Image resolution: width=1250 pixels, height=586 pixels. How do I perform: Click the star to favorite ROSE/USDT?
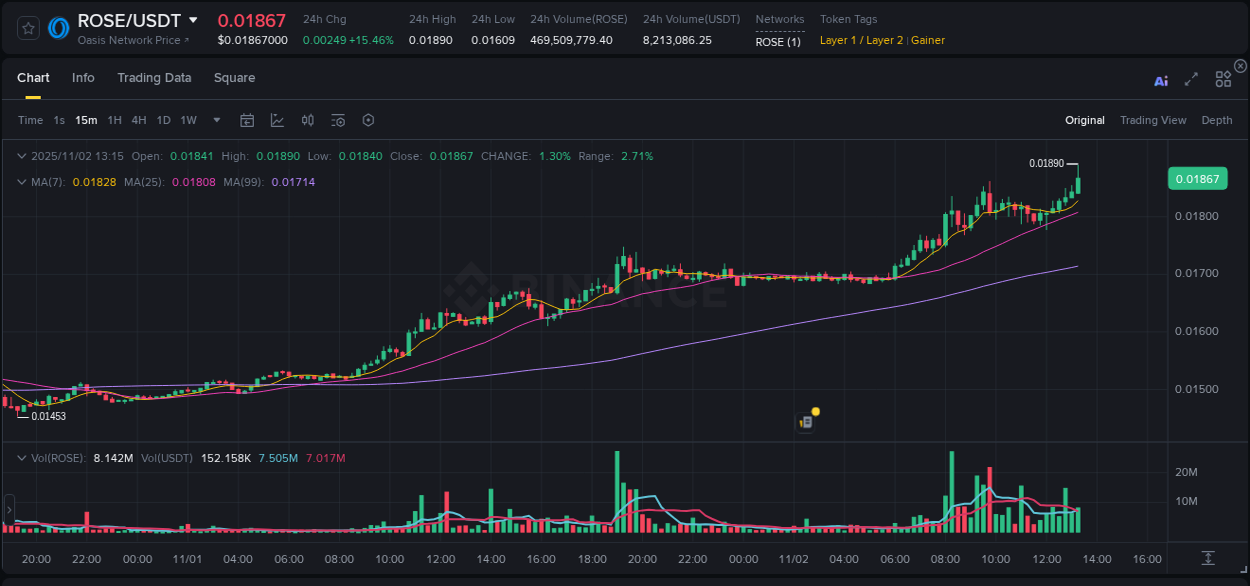point(28,28)
